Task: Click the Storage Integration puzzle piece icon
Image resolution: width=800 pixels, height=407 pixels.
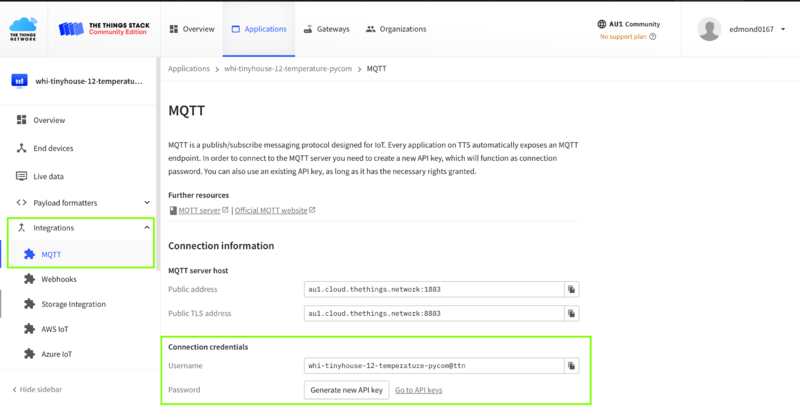Action: tap(30, 304)
